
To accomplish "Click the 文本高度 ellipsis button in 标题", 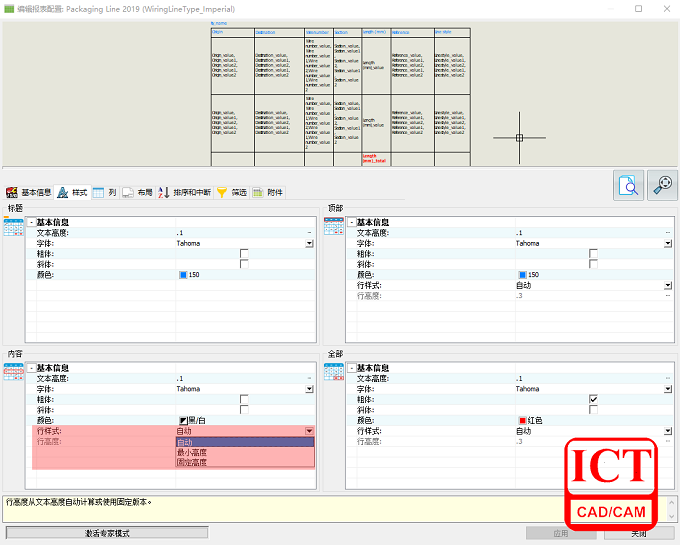I will click(309, 233).
